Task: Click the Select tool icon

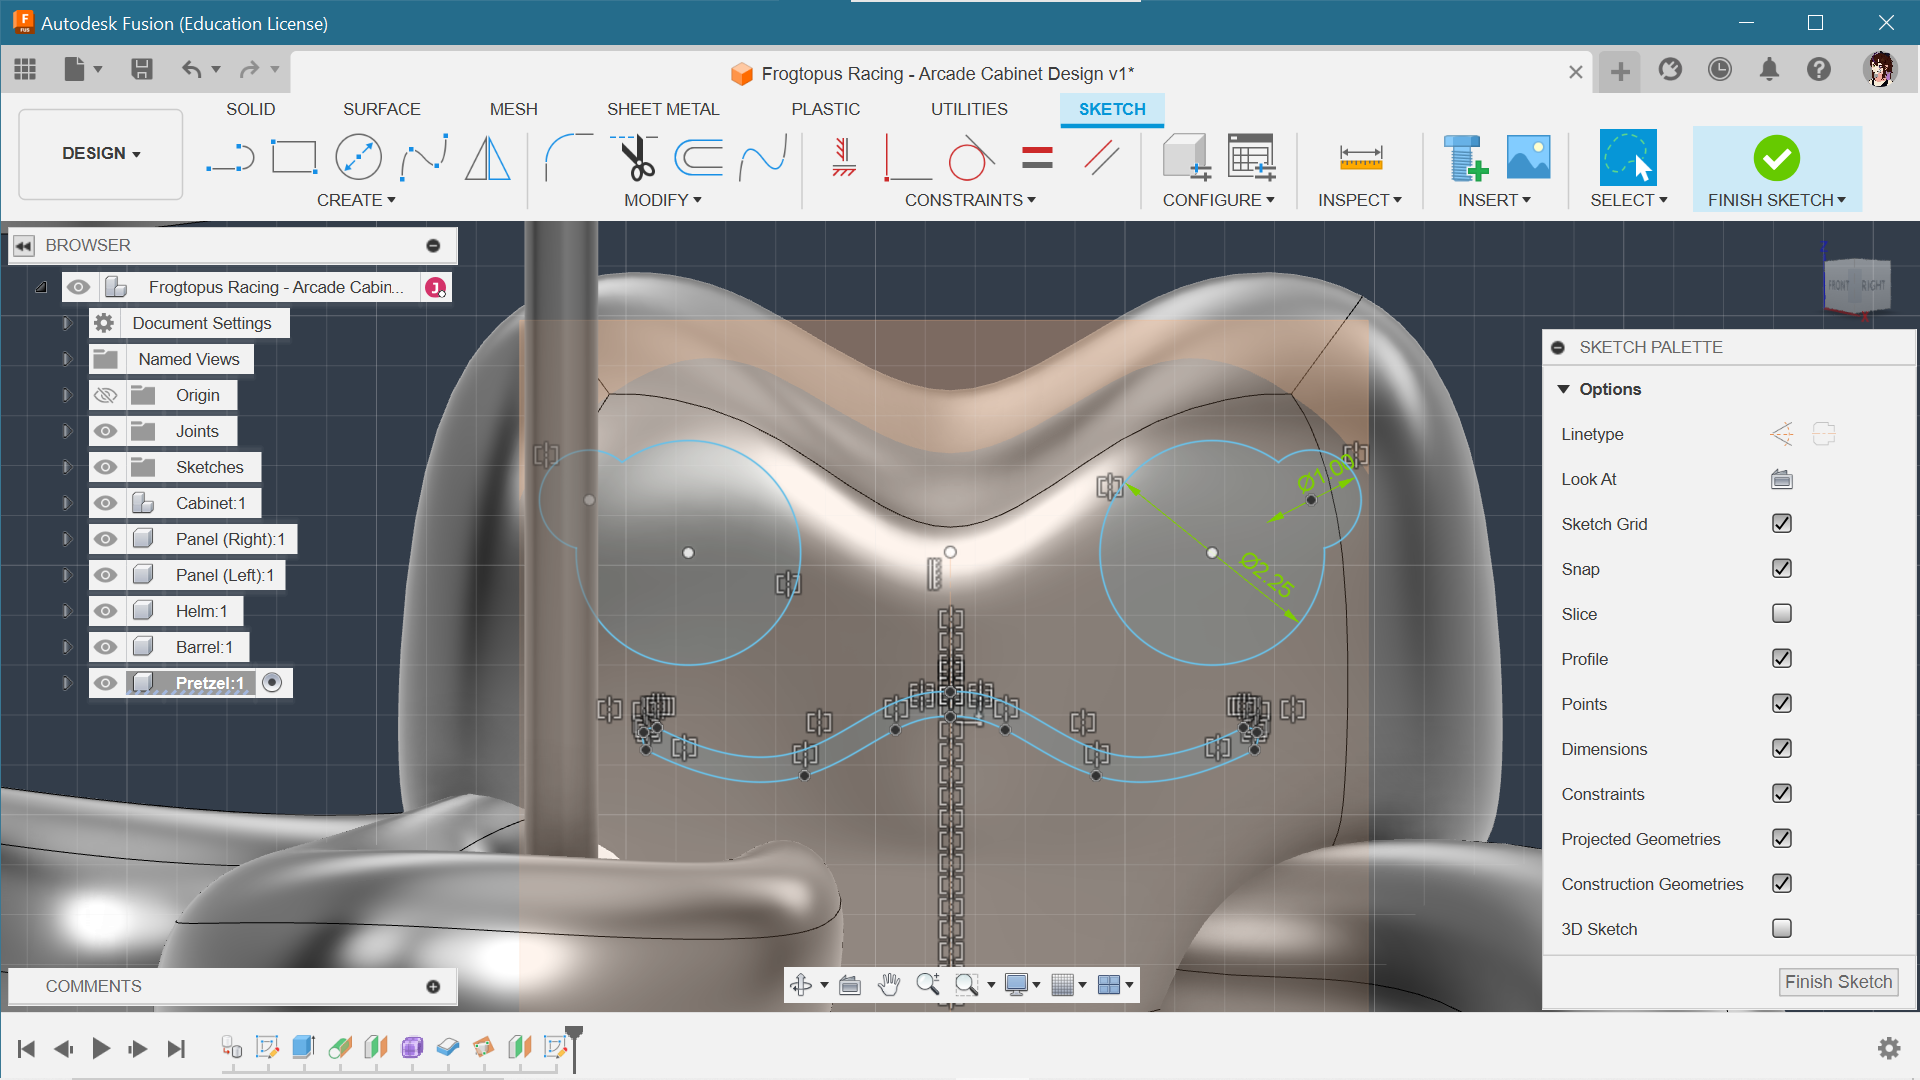Action: (1628, 158)
